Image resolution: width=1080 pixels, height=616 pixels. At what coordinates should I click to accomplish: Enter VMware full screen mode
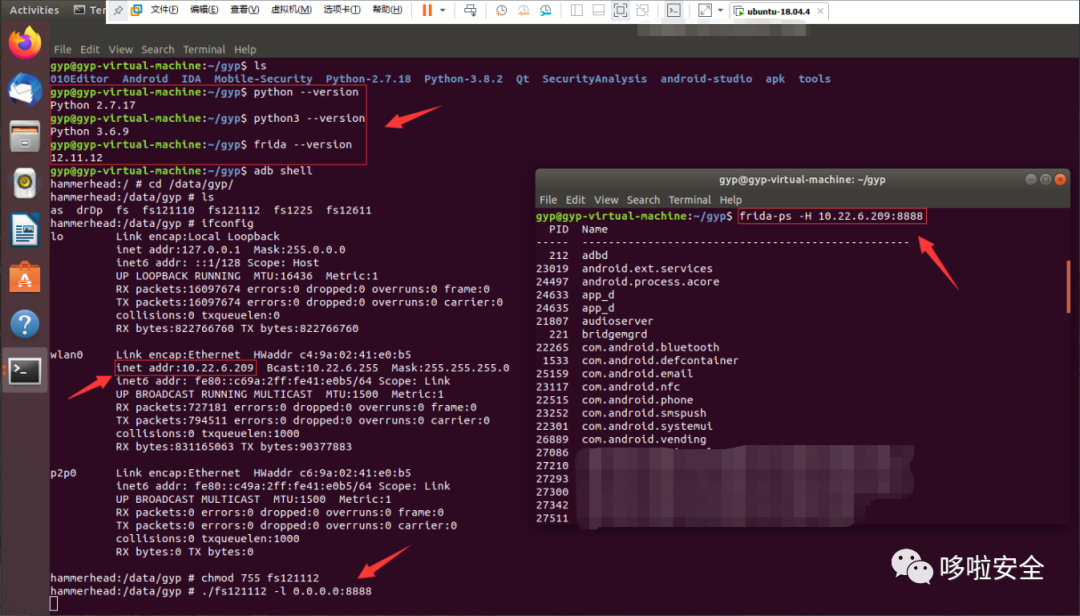pyautogui.click(x=621, y=10)
